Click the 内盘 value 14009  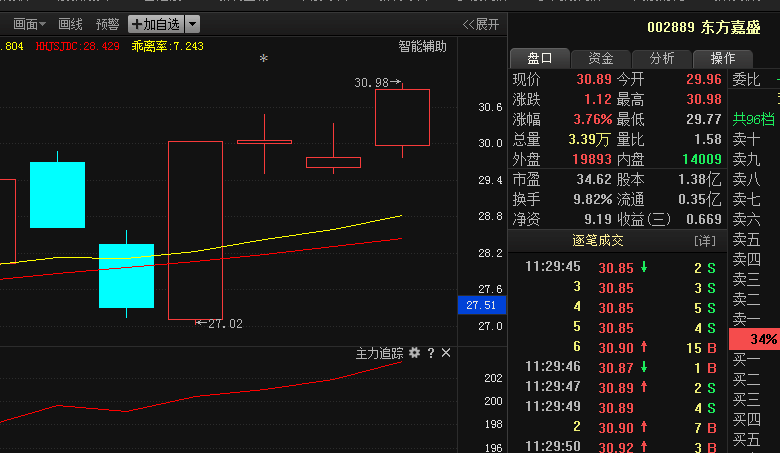(x=702, y=159)
